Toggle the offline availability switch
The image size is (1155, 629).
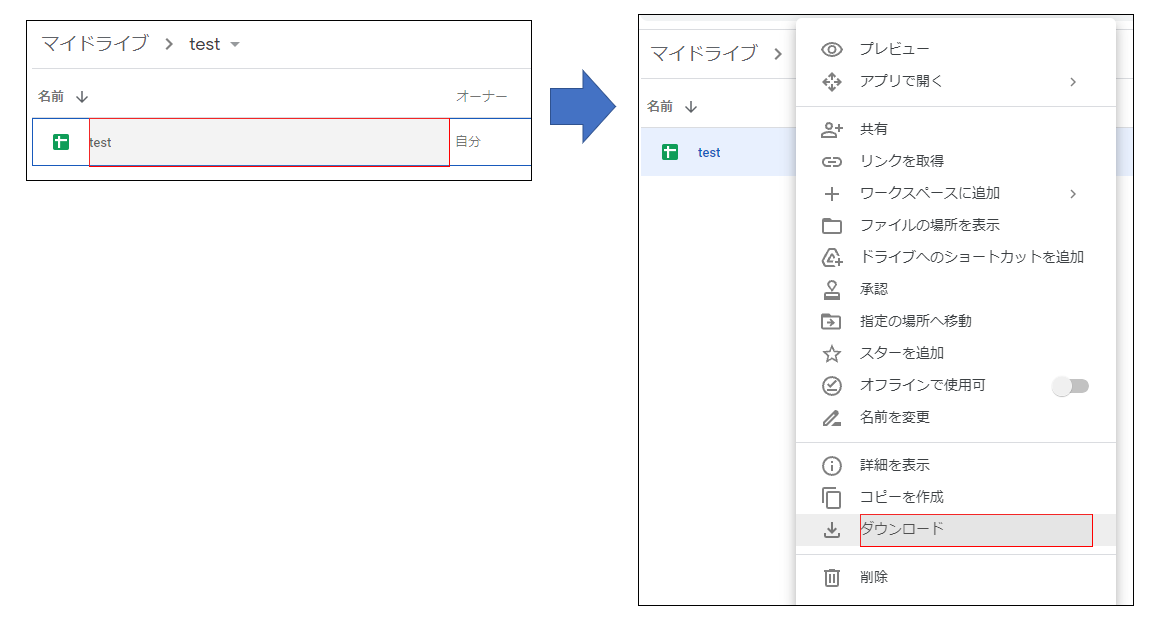[1071, 385]
